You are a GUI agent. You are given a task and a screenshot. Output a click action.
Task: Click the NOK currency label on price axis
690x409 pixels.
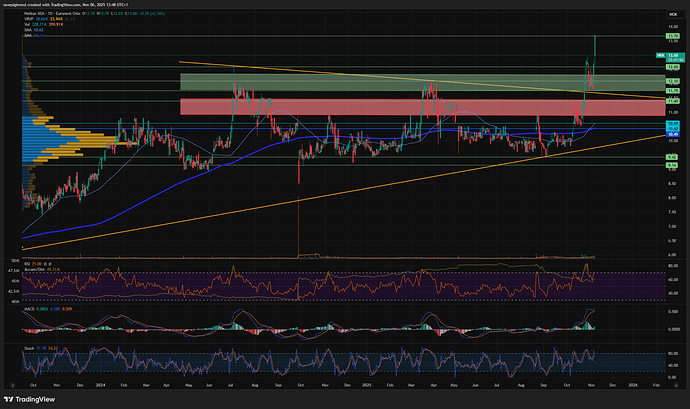coord(660,53)
